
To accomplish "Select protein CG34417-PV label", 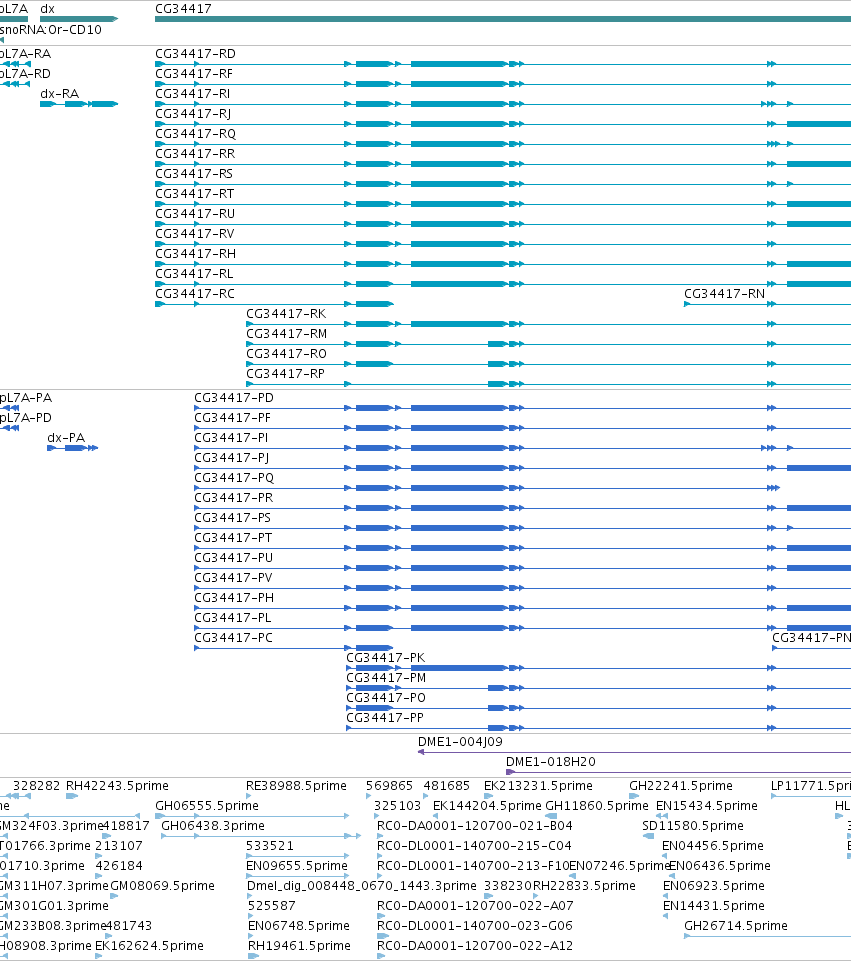I will (233, 578).
